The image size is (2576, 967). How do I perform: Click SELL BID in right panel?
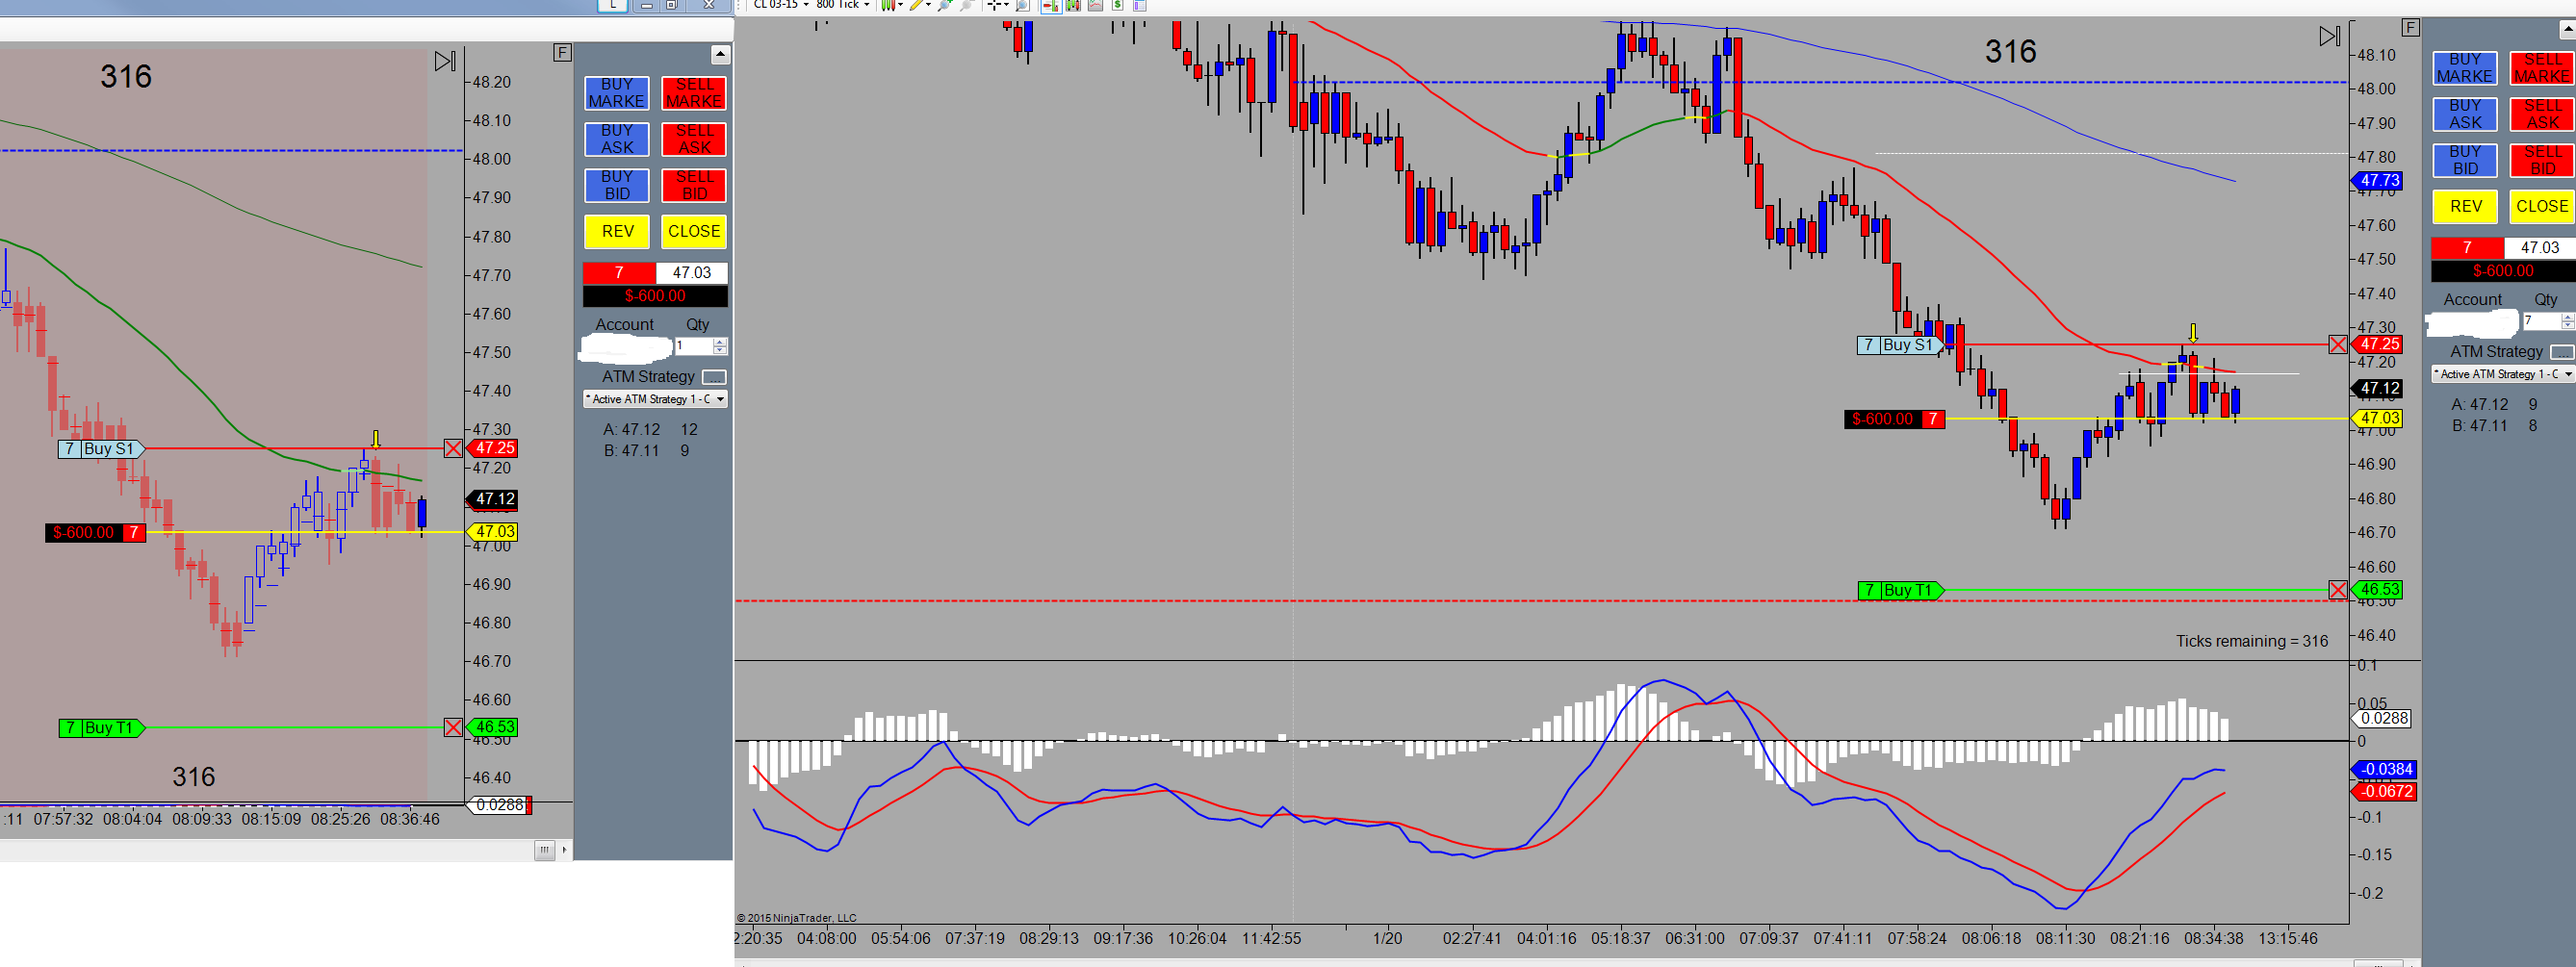pos(2542,160)
